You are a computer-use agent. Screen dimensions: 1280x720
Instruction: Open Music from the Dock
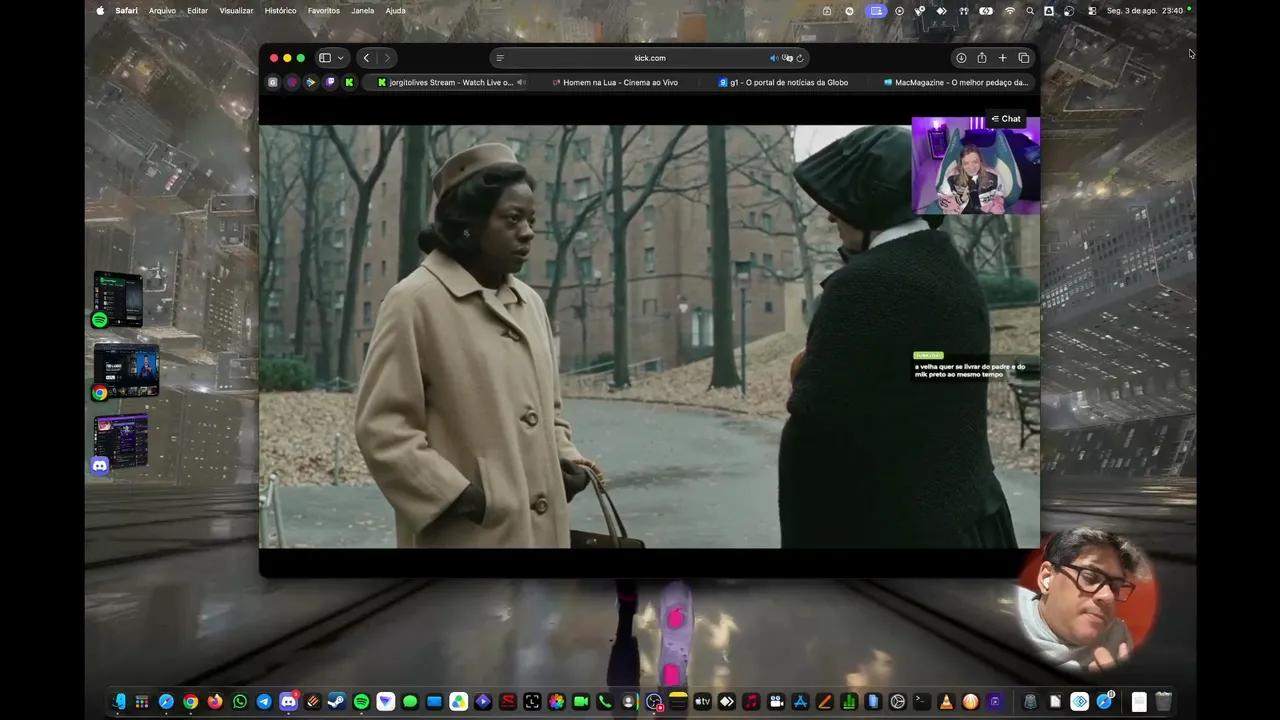click(751, 702)
